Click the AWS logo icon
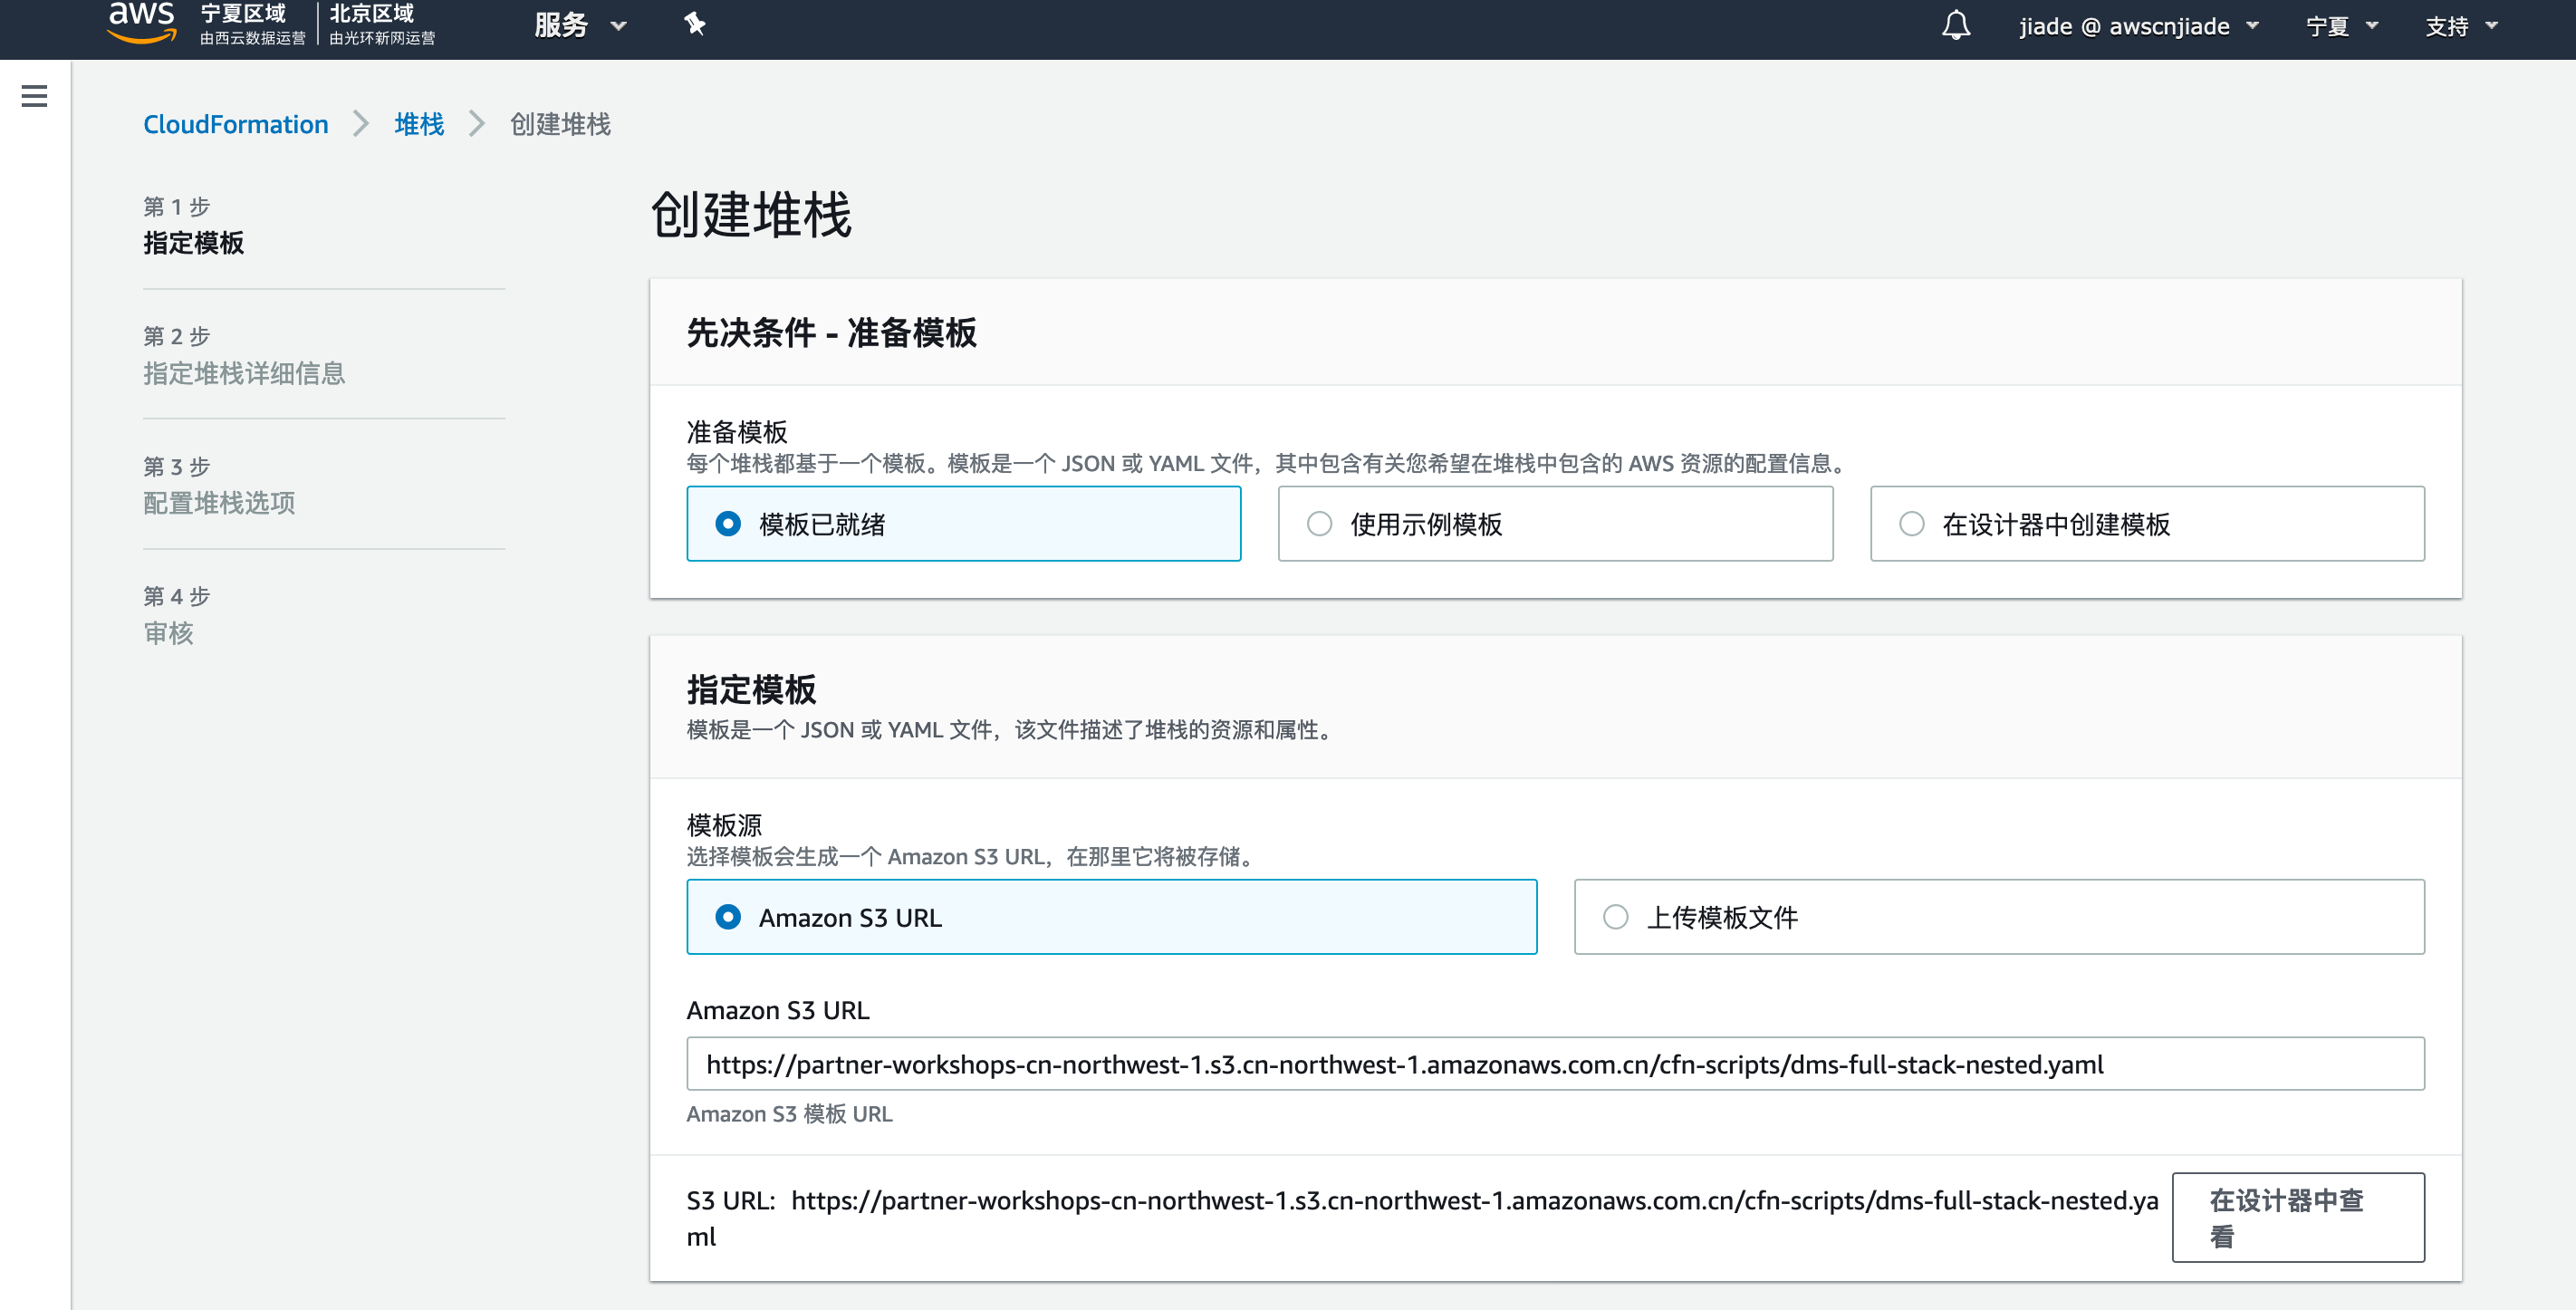Viewport: 2576px width, 1310px height. (x=140, y=22)
